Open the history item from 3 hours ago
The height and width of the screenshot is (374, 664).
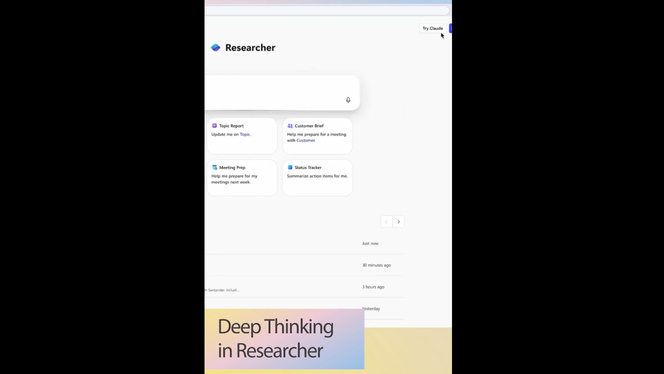[304, 287]
